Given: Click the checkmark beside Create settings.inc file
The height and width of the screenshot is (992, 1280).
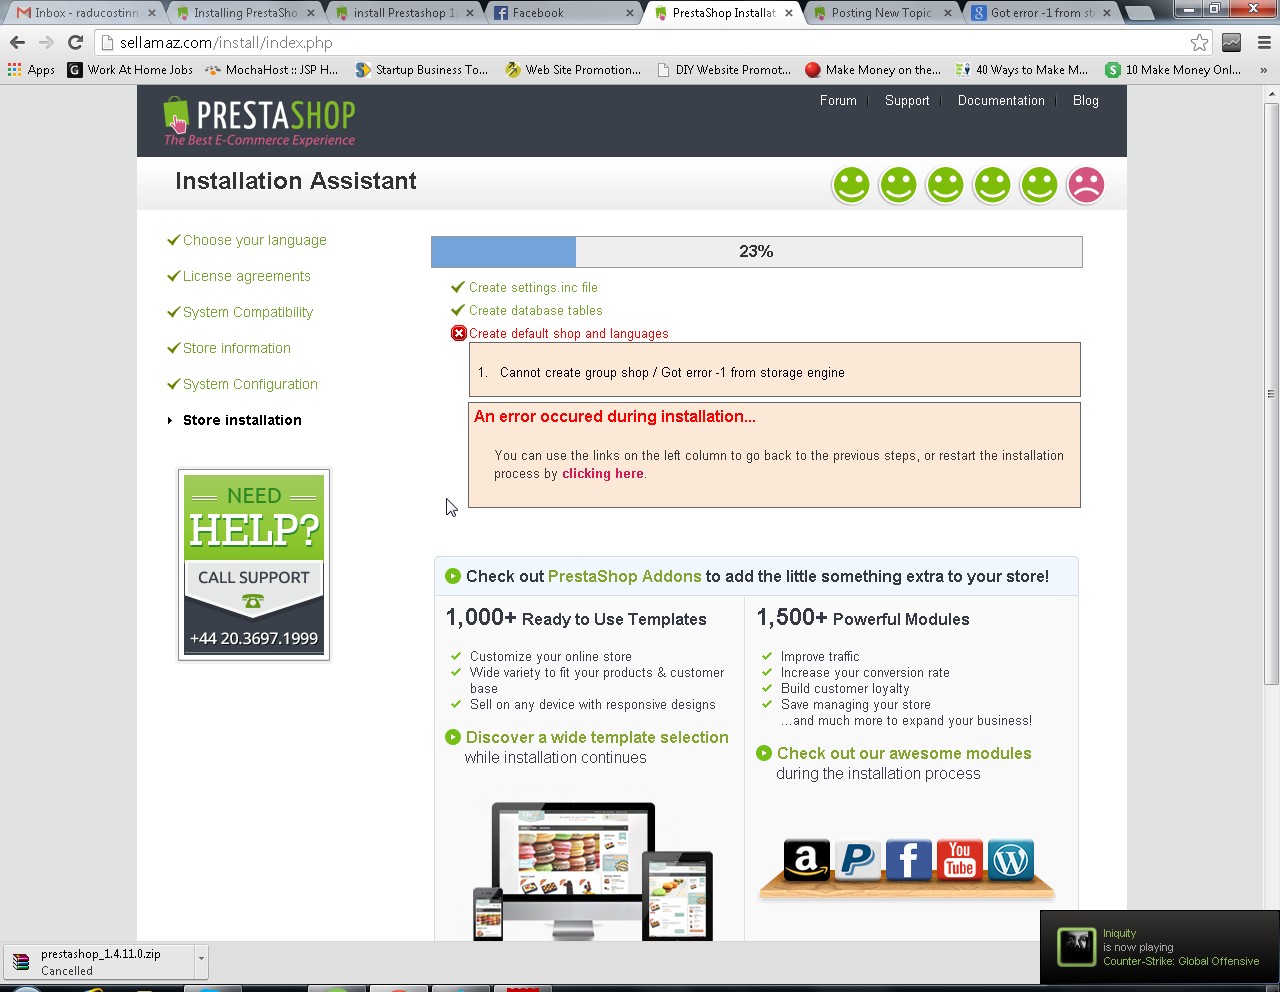Looking at the screenshot, I should [458, 287].
